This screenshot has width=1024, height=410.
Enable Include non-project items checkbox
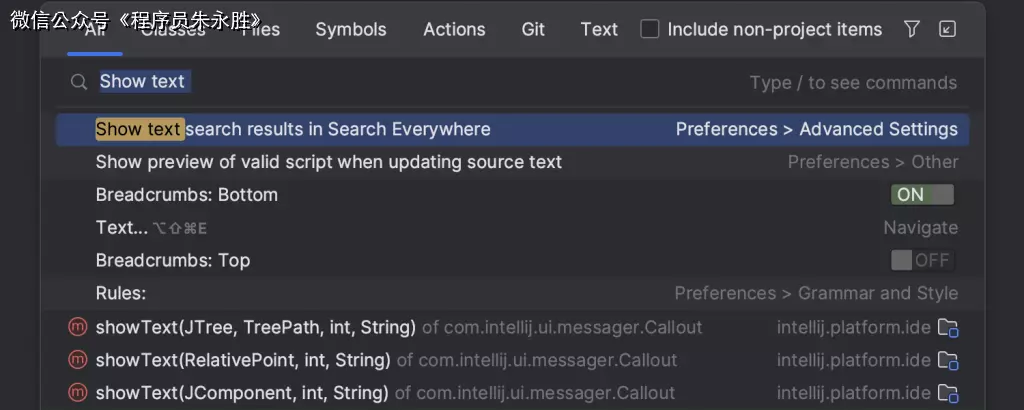650,29
